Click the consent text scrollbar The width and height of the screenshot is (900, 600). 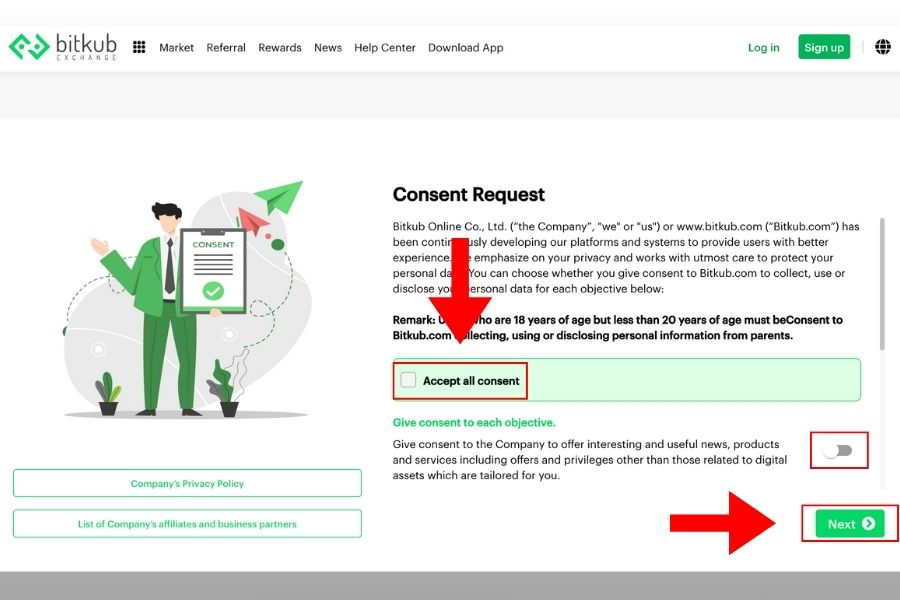(x=882, y=284)
